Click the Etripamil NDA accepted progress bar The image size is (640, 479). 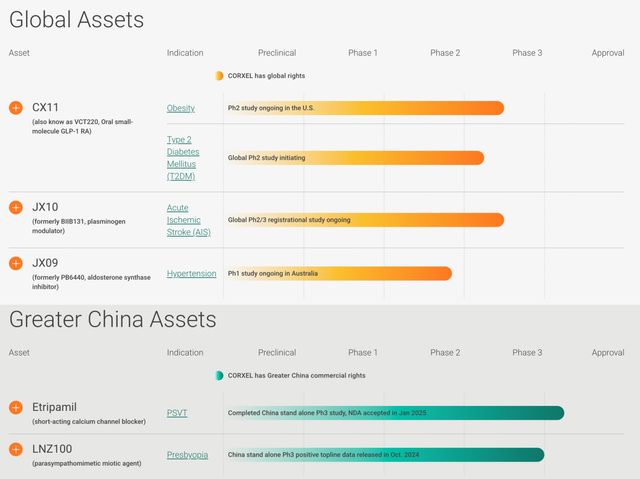coord(394,413)
